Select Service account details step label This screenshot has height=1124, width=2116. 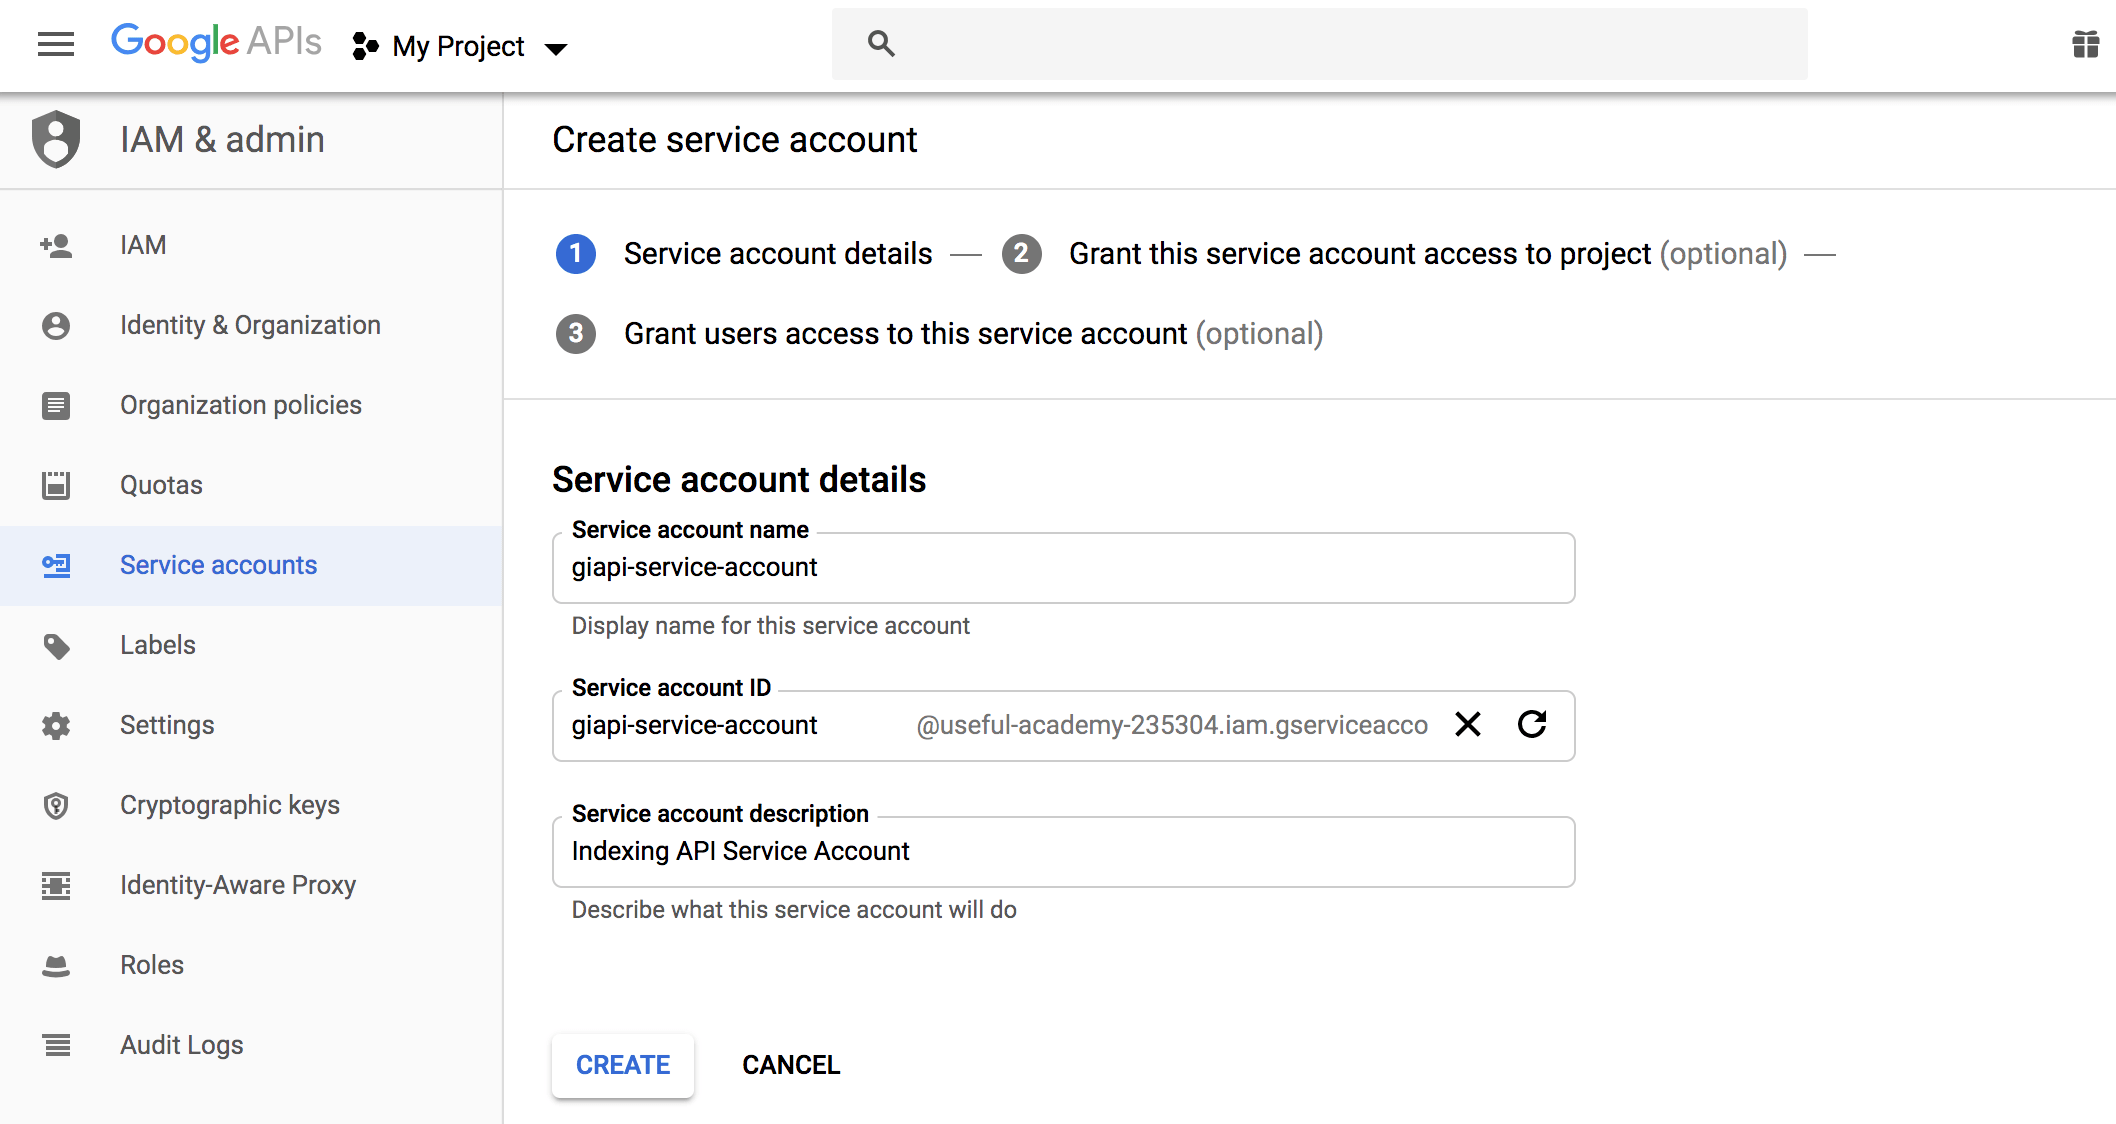(778, 254)
